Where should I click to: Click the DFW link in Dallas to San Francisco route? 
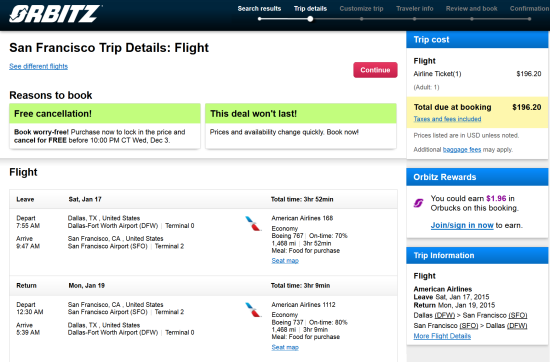(x=445, y=315)
